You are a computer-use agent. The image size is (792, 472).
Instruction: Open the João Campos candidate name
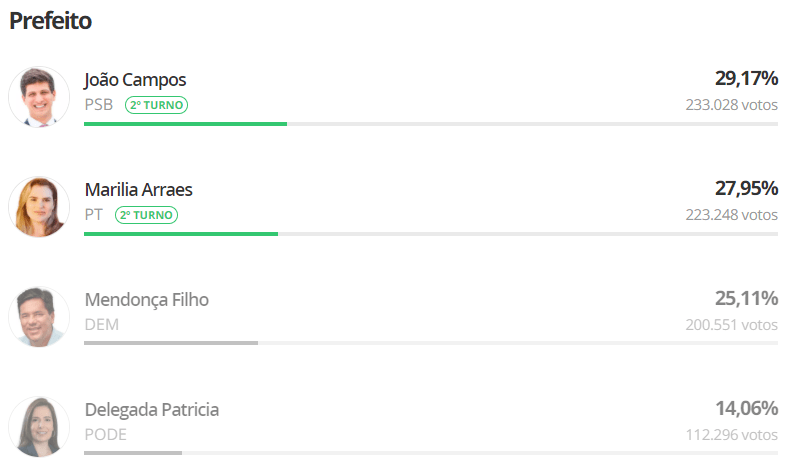coord(135,80)
